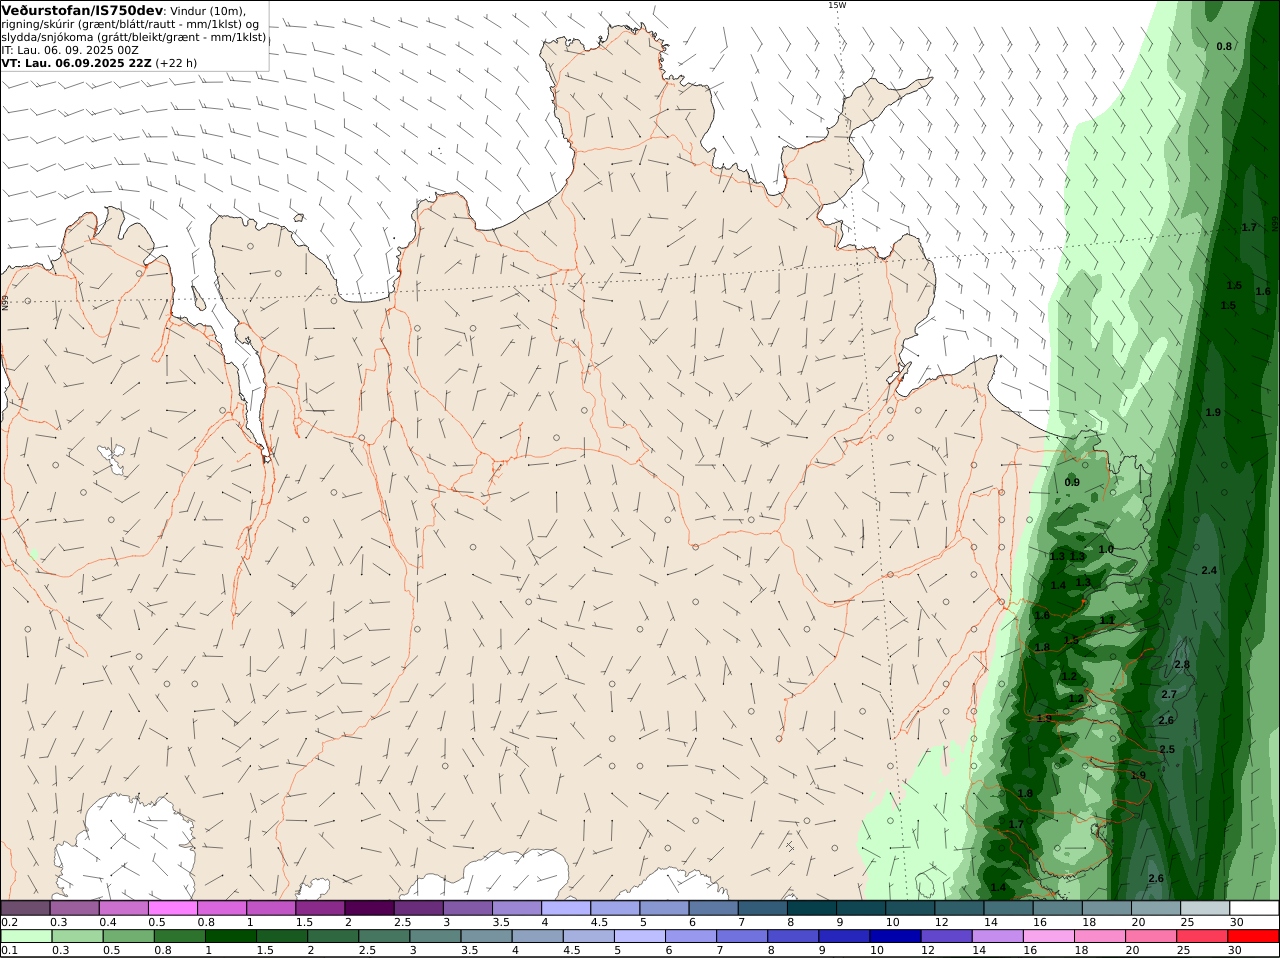Pick dark teal 8–9 snow scale swatch

pyautogui.click(x=813, y=907)
